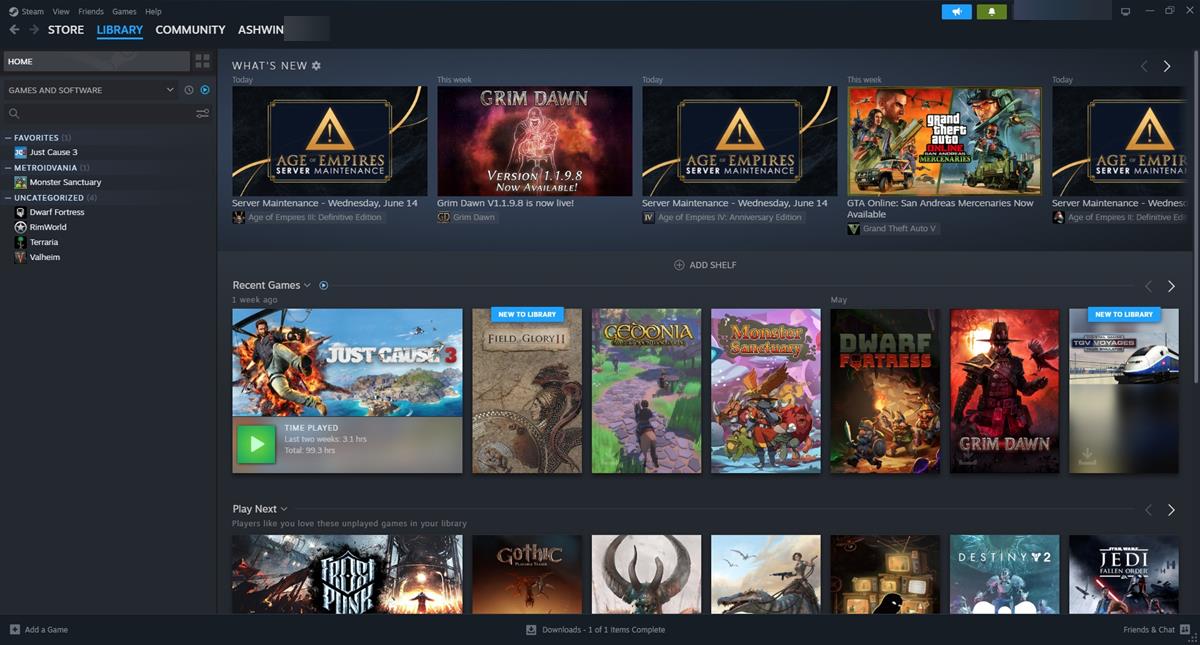Open Monster Sanctuary cover in Recent Games

[x=765, y=390]
